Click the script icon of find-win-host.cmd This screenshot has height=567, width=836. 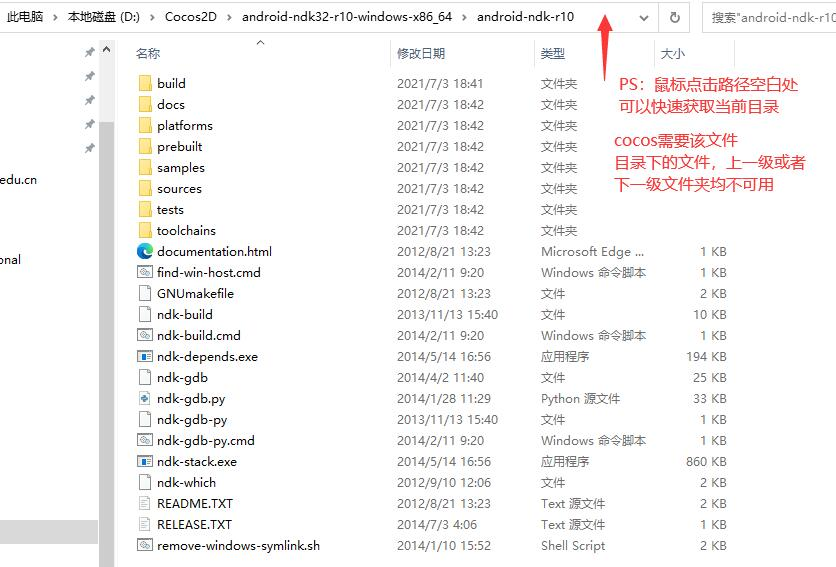click(145, 272)
